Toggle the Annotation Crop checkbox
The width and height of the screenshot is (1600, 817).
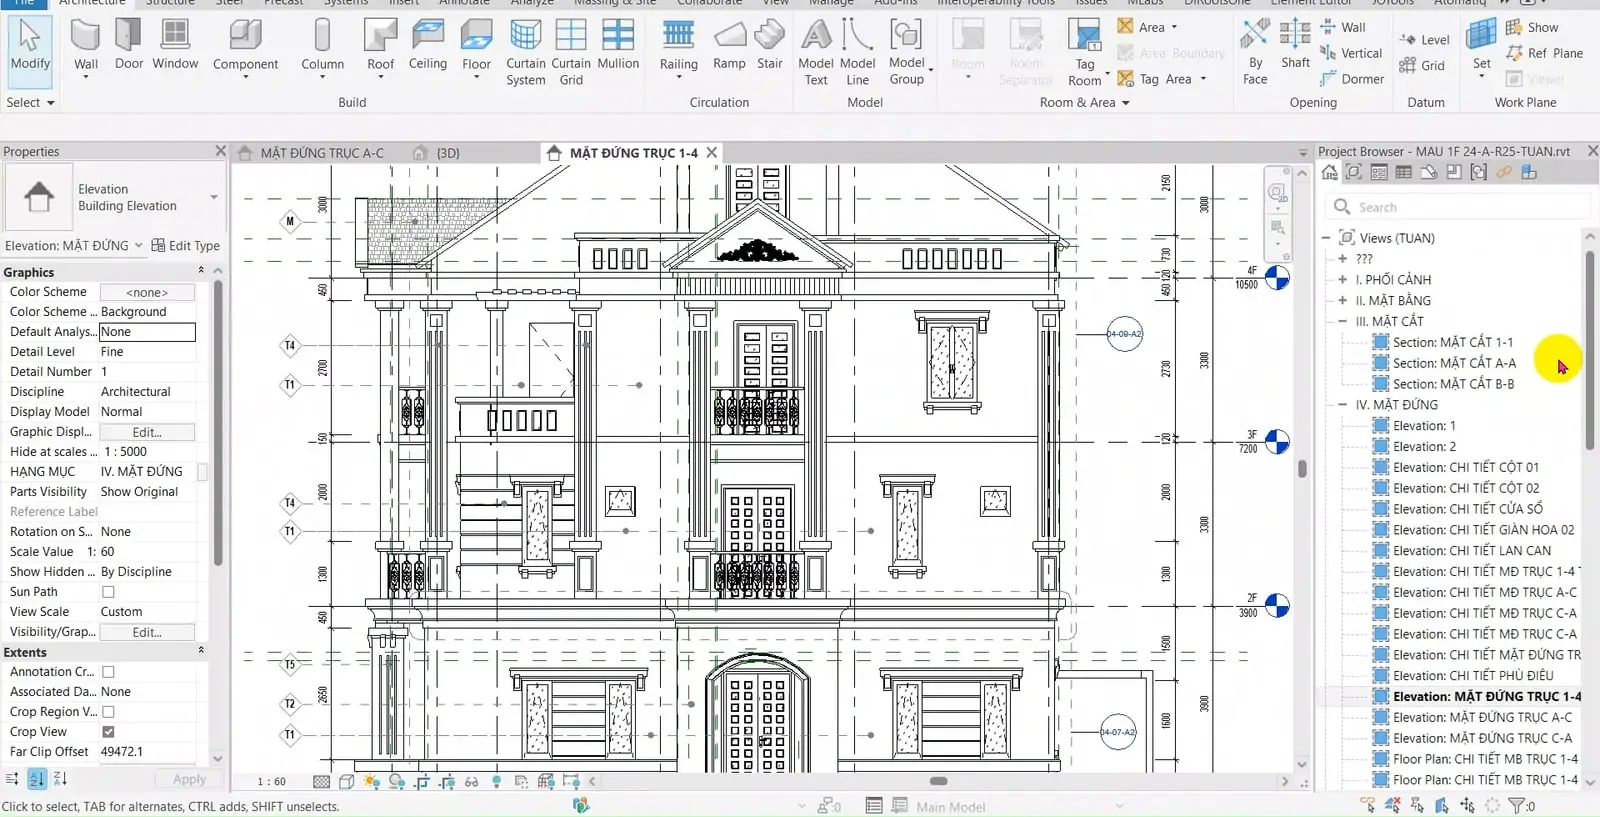[x=108, y=672]
